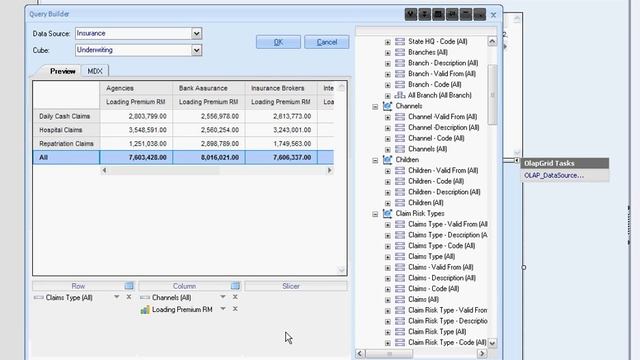640x360 pixels.
Task: Click the cell value 8,016,021.00
Action: tap(209, 157)
